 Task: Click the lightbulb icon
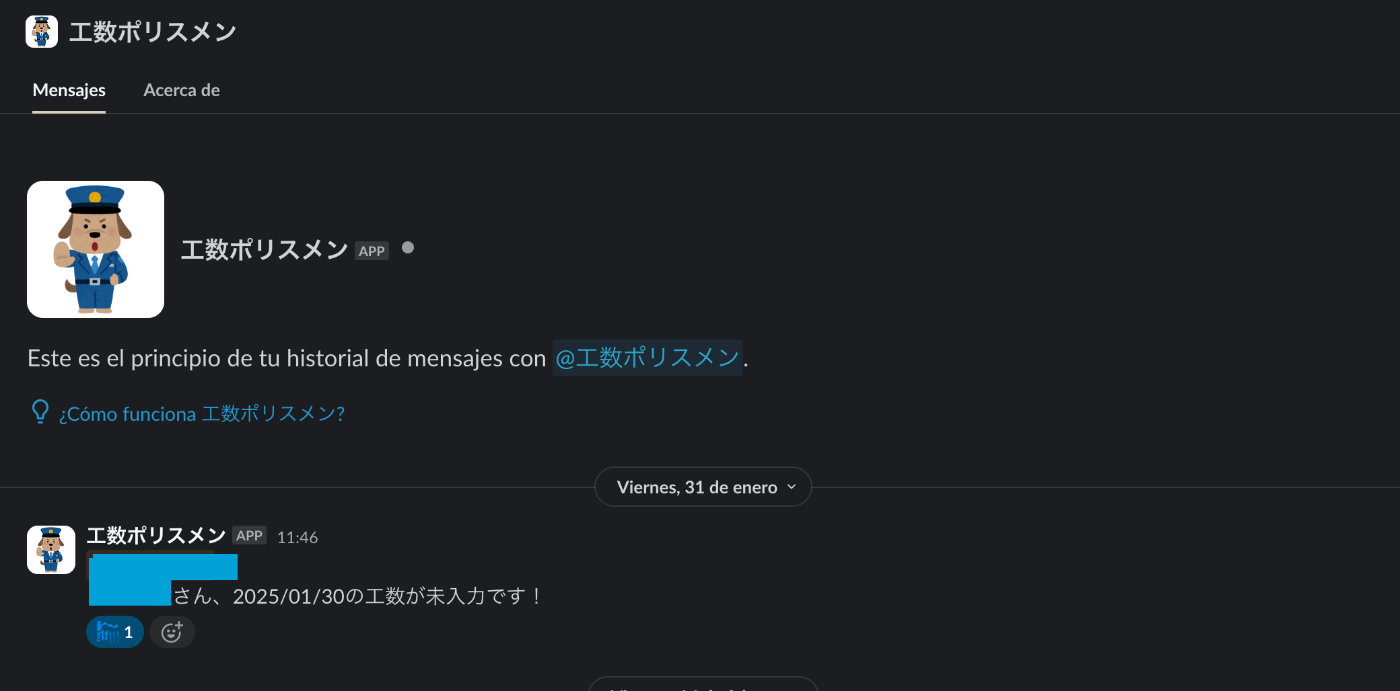40,412
